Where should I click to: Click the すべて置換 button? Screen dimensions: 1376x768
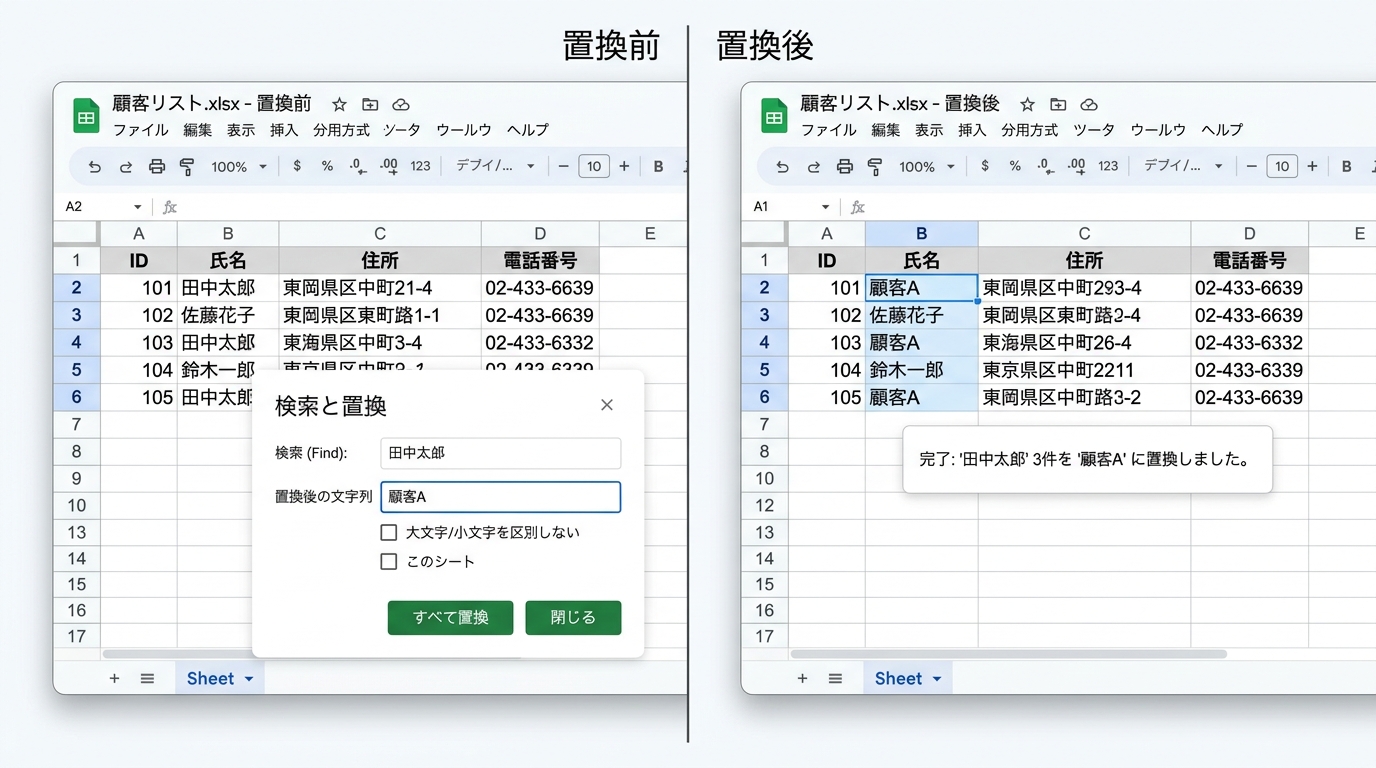coord(450,618)
